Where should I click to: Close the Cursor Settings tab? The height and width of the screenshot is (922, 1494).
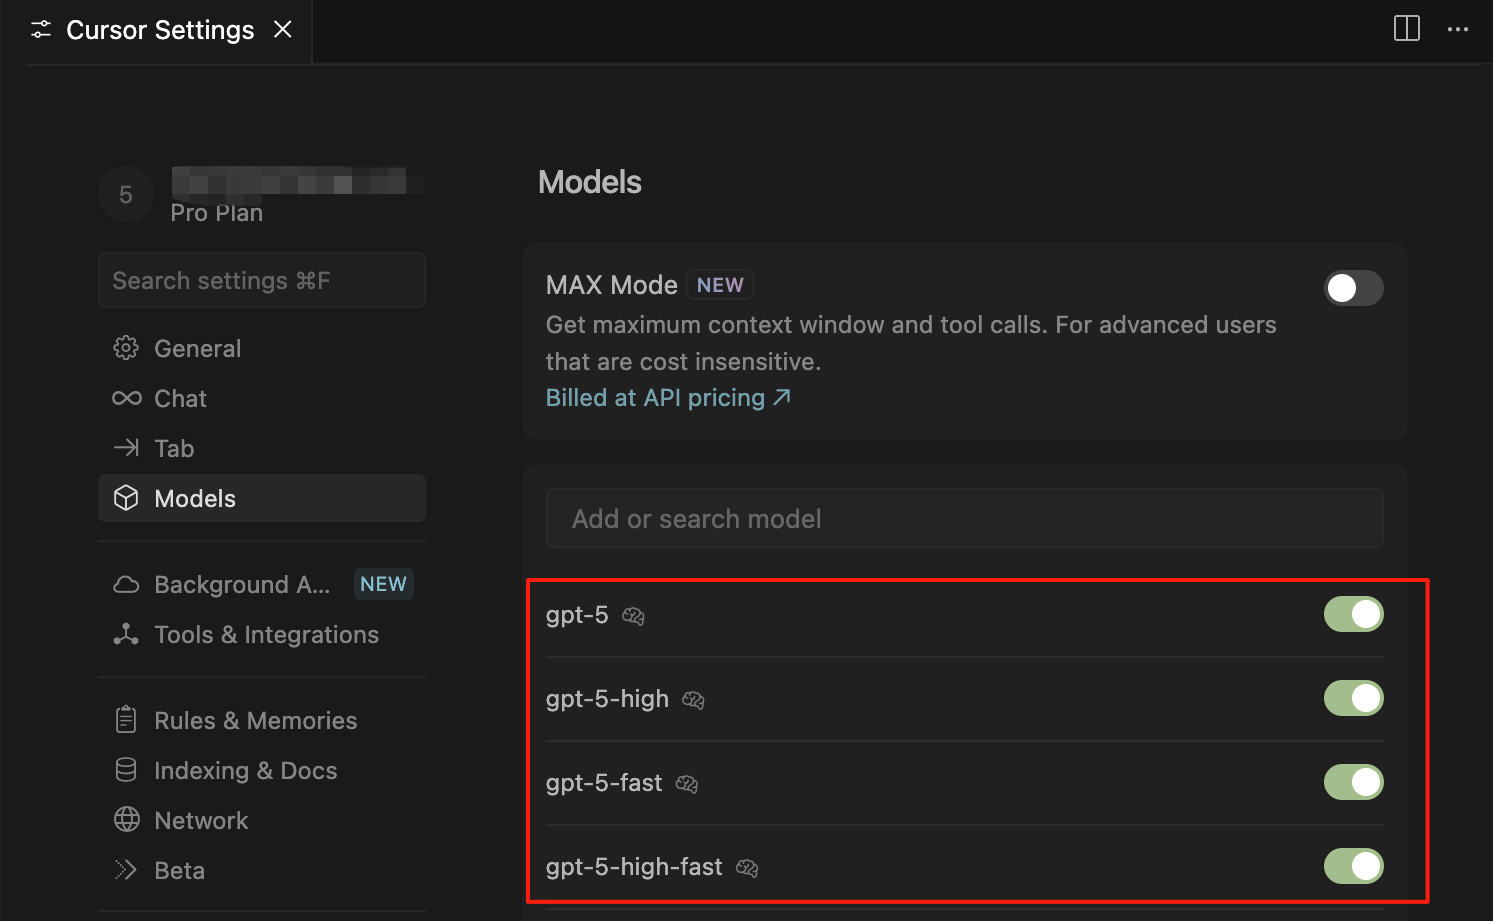pos(283,30)
